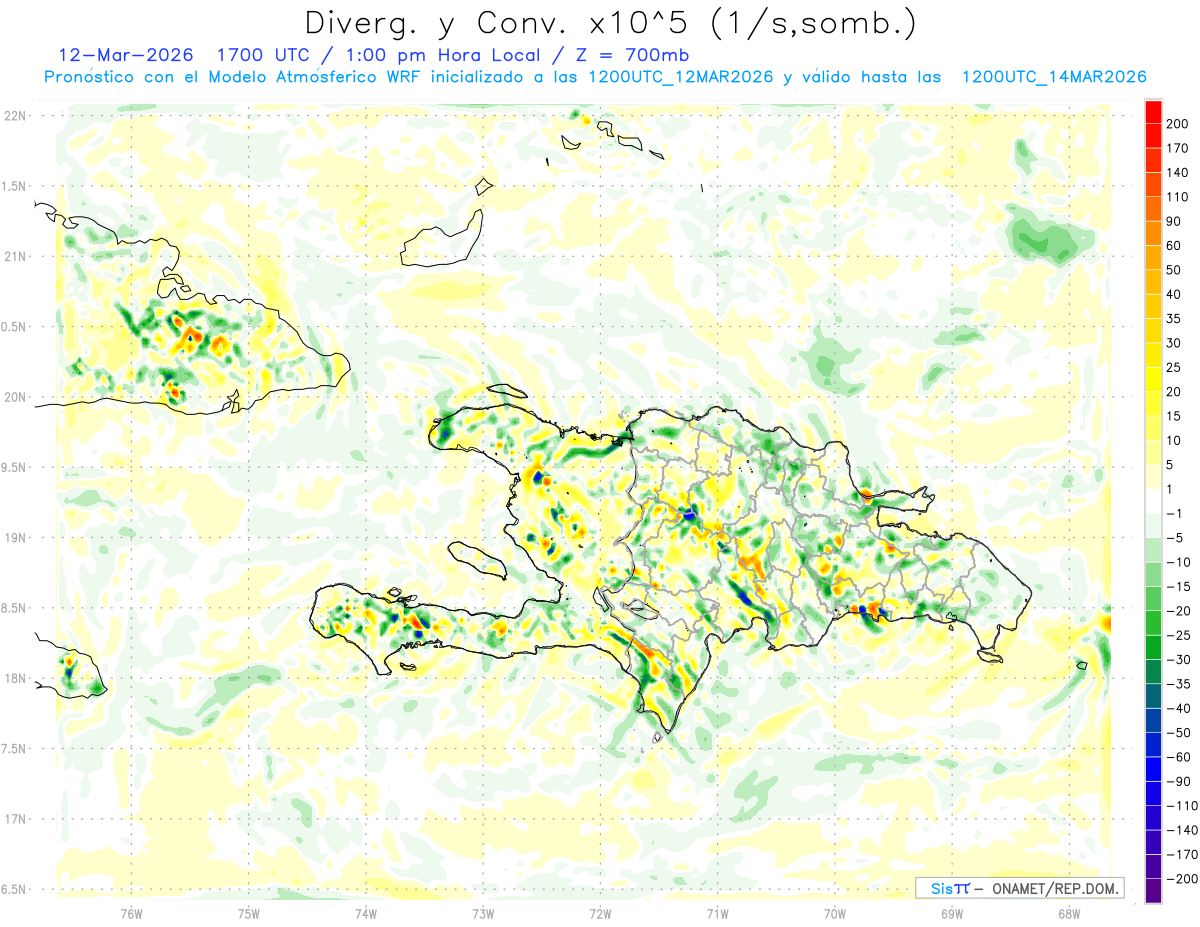Click the ONAMET/REP.DOM. credit box
The image size is (1200, 927).
pyautogui.click(x=1019, y=888)
